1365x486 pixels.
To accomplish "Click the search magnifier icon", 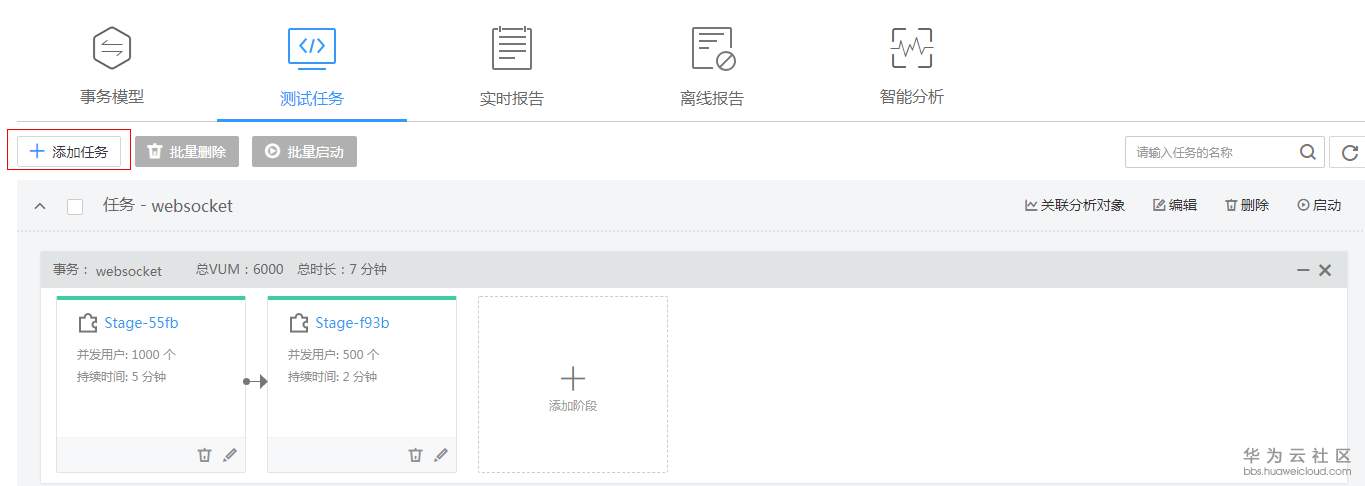I will 1307,153.
